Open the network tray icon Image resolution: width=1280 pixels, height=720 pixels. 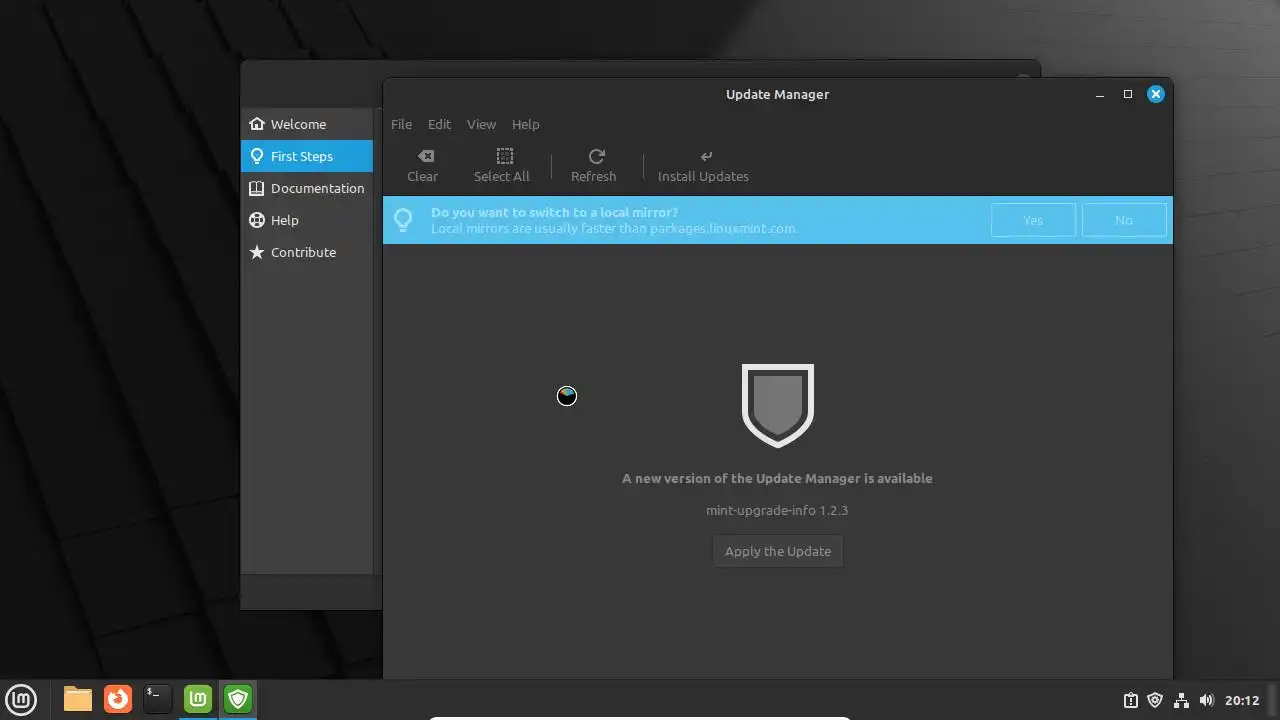click(1181, 700)
